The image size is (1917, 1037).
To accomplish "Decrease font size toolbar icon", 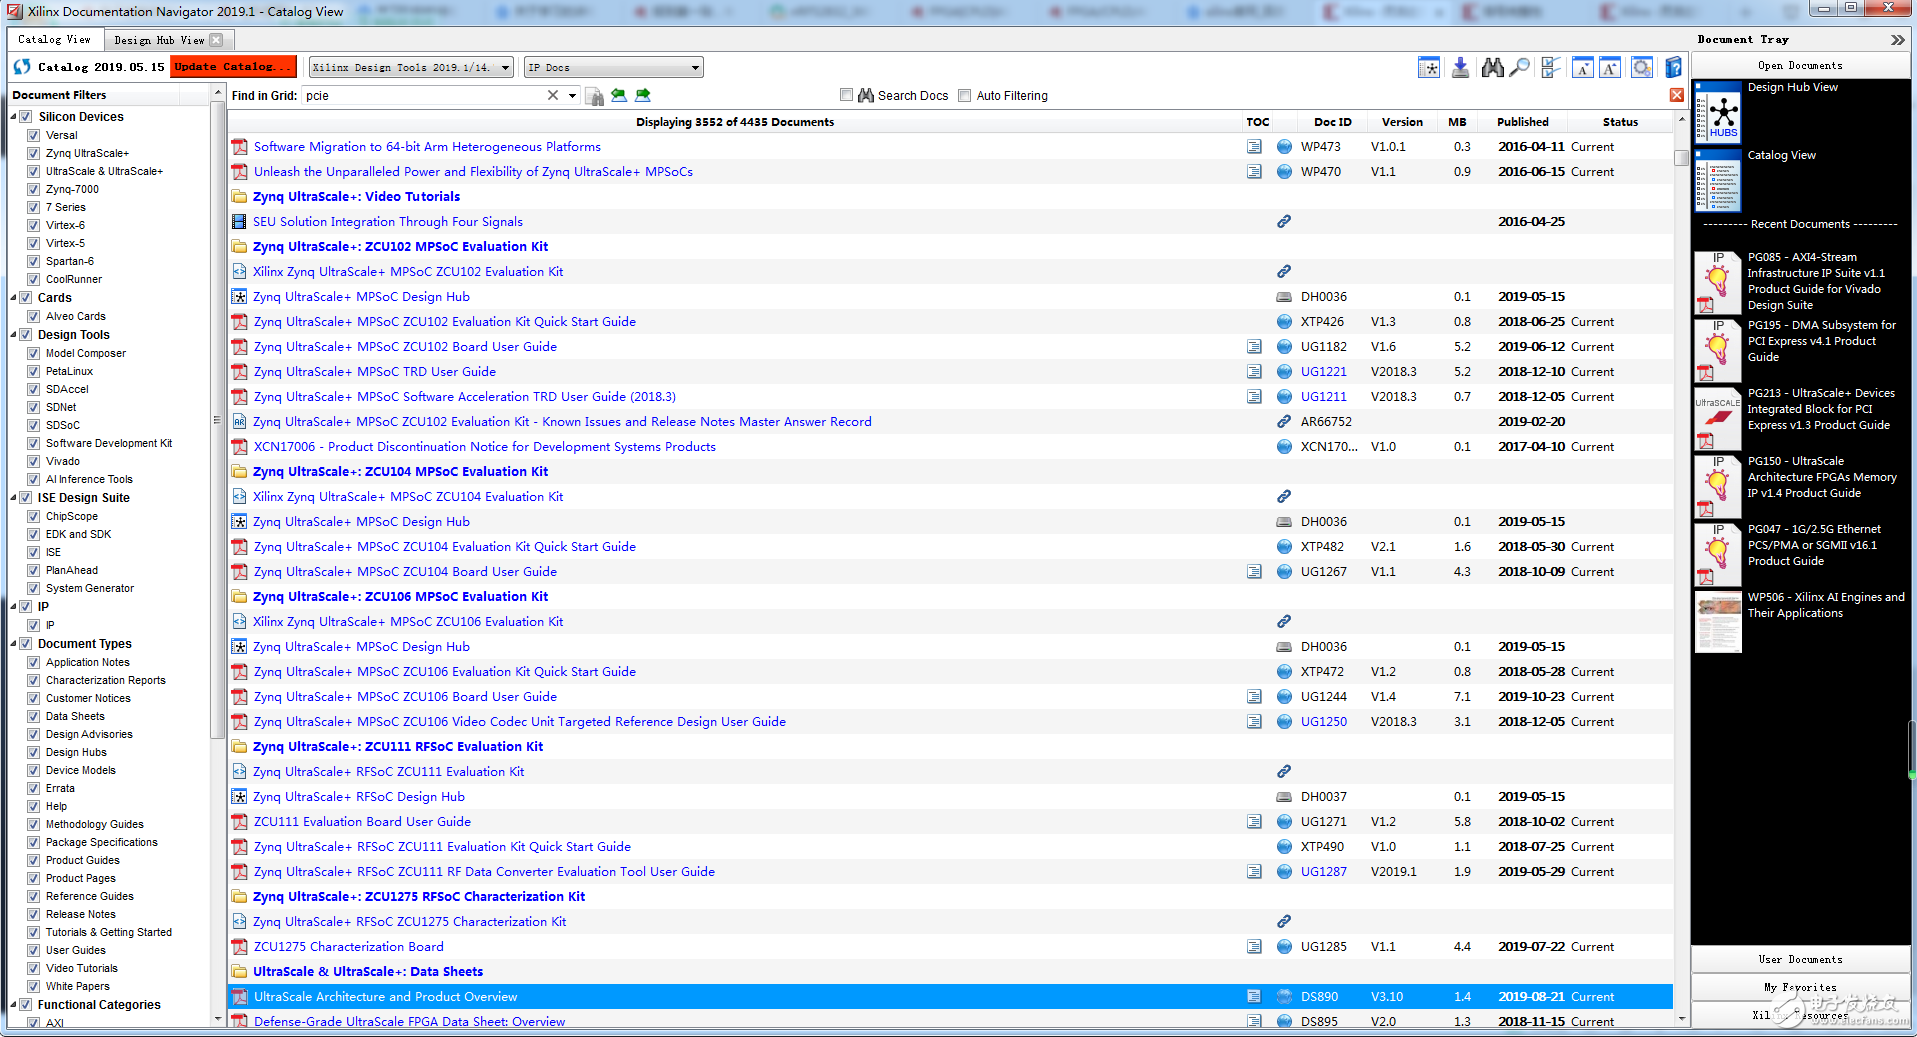I will [1582, 67].
